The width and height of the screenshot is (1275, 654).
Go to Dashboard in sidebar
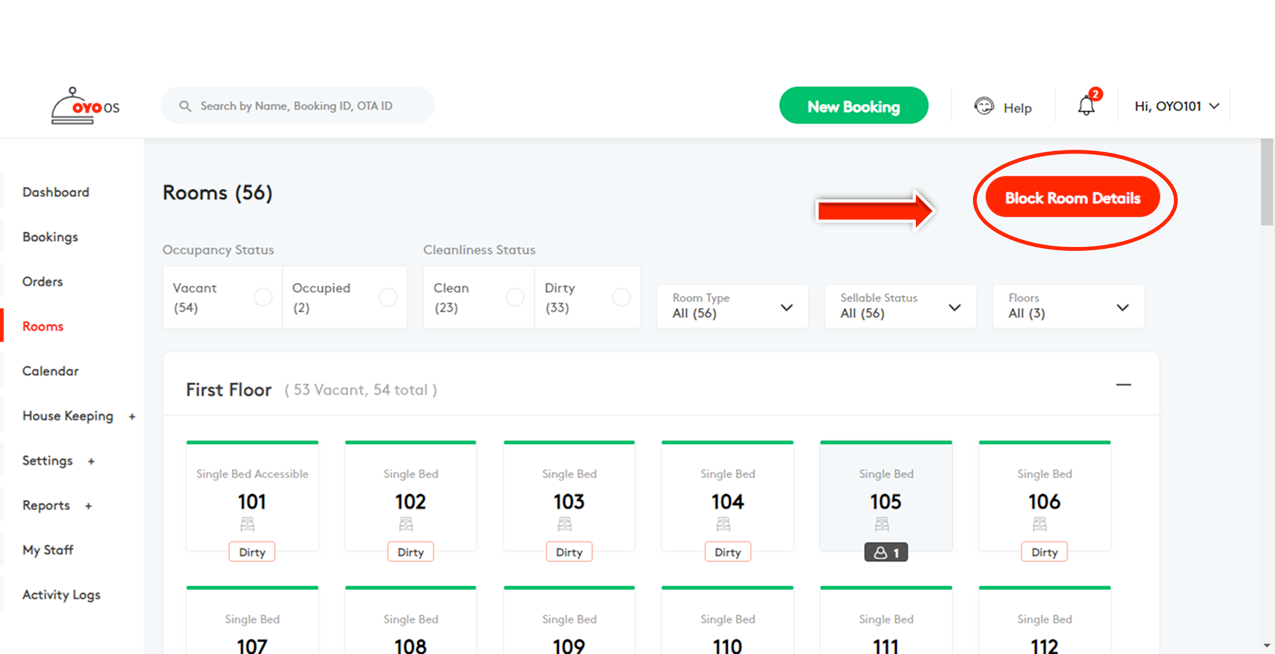[x=56, y=192]
